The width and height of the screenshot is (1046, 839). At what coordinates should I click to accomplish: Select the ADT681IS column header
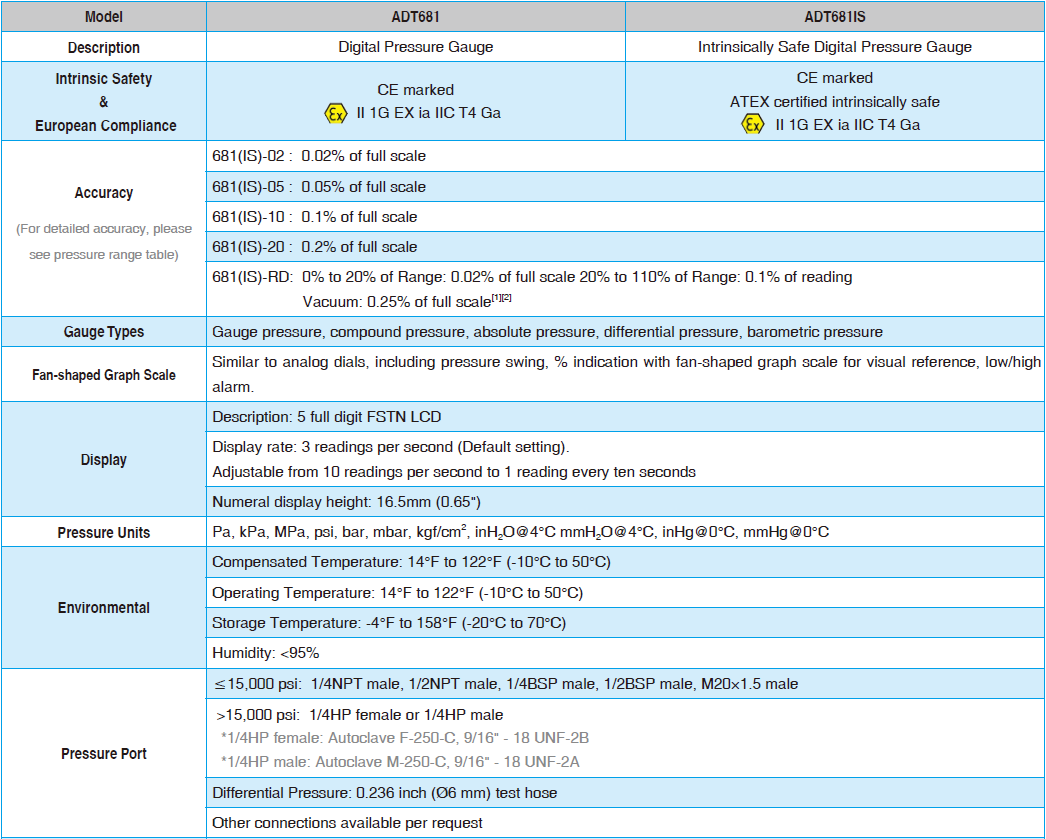[834, 17]
